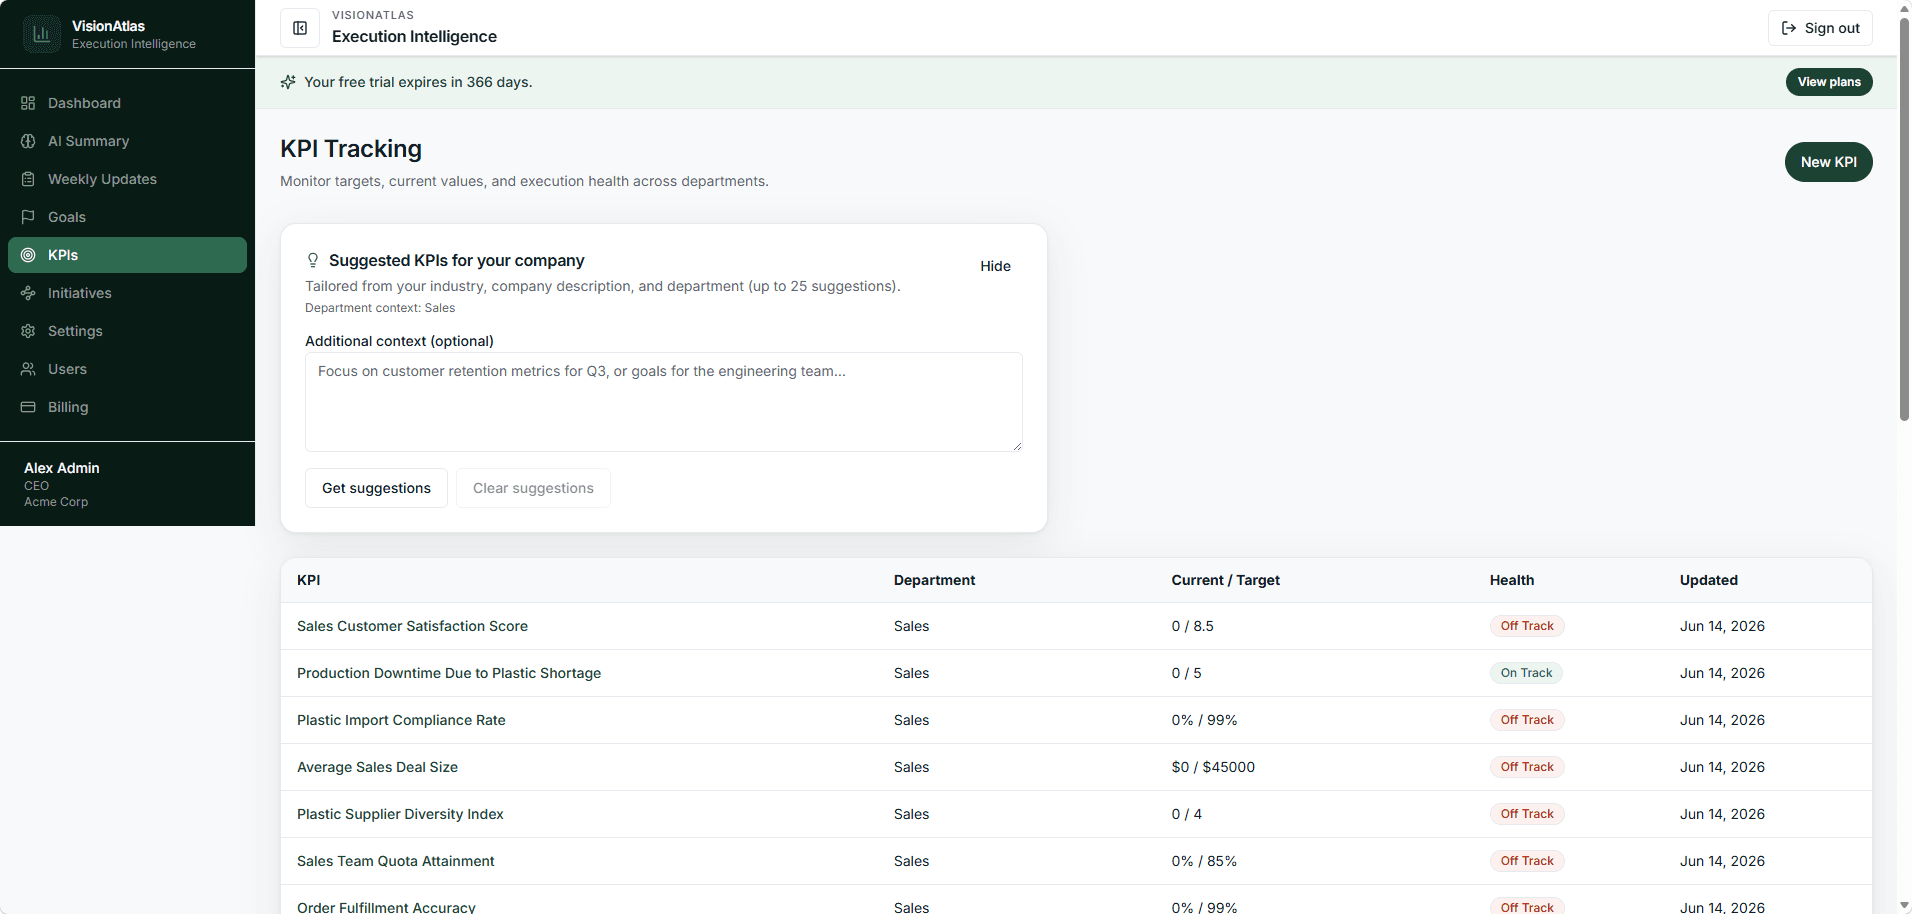Click the trial expiry notice text
Screen dimensions: 1912x914
point(418,82)
